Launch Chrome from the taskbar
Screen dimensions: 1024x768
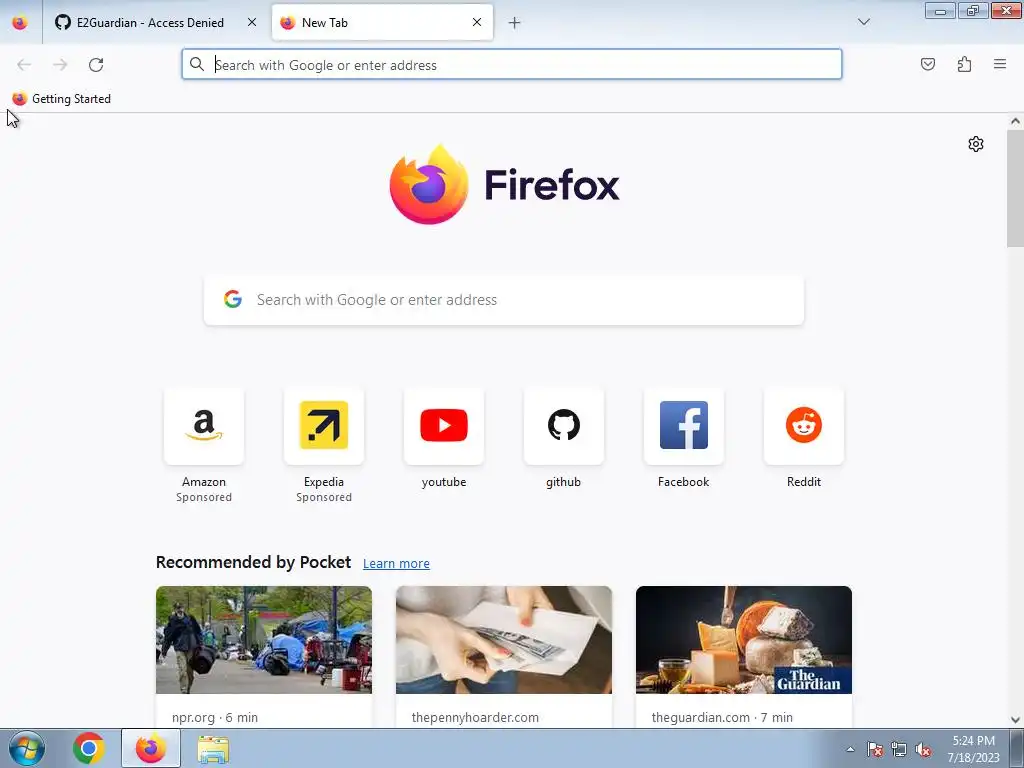[89, 748]
